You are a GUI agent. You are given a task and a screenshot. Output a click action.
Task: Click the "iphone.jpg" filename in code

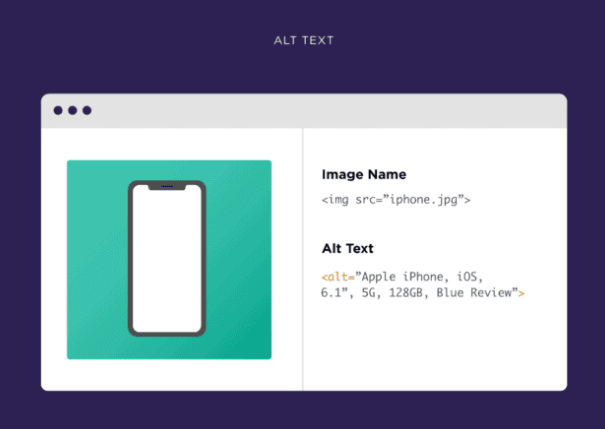coord(424,200)
